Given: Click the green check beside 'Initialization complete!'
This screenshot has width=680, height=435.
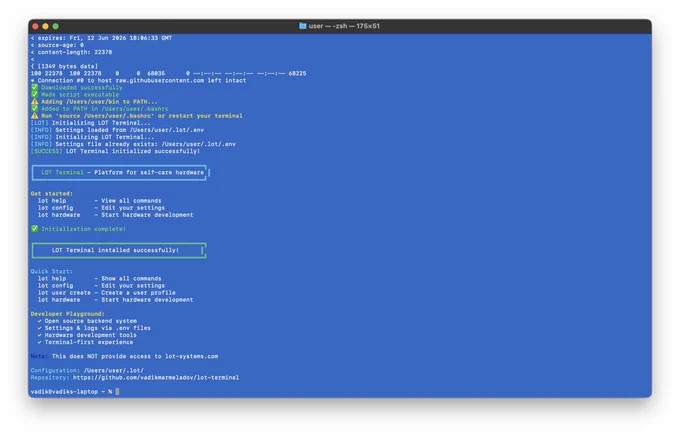Looking at the screenshot, I should click(x=35, y=229).
